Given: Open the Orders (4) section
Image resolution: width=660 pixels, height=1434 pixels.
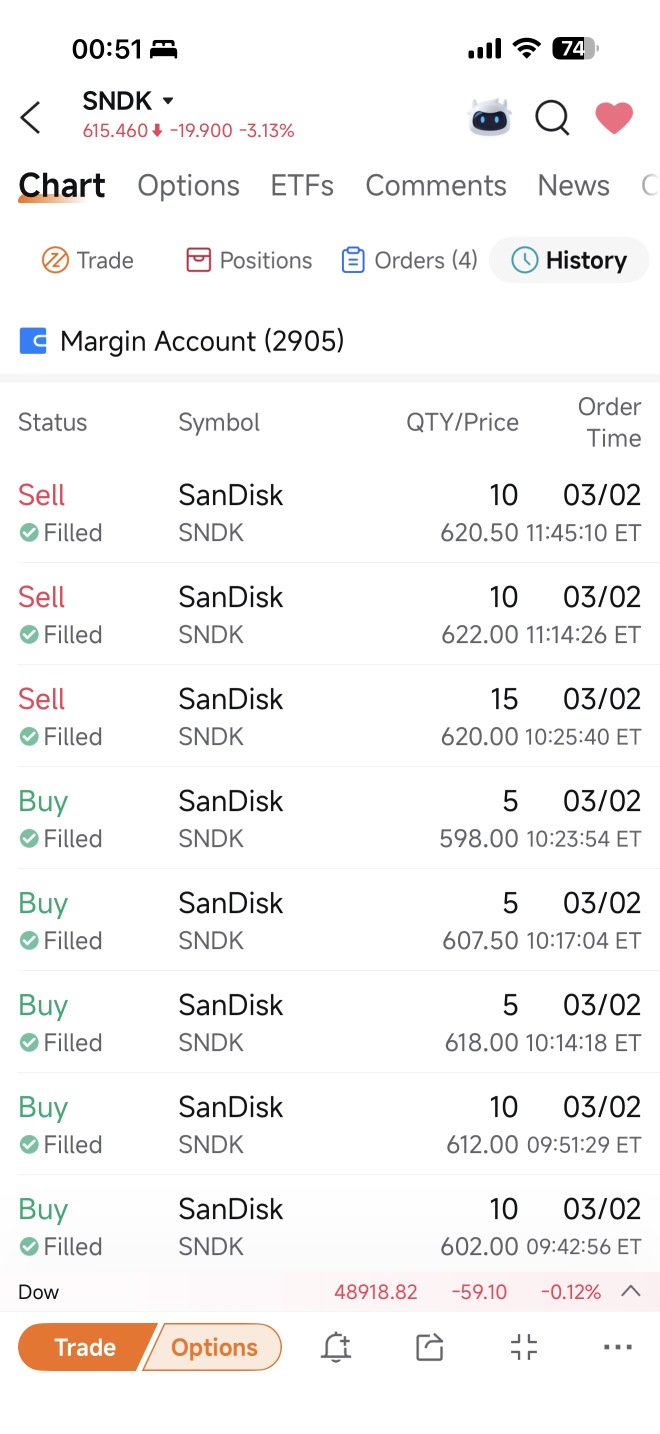Looking at the screenshot, I should 409,260.
